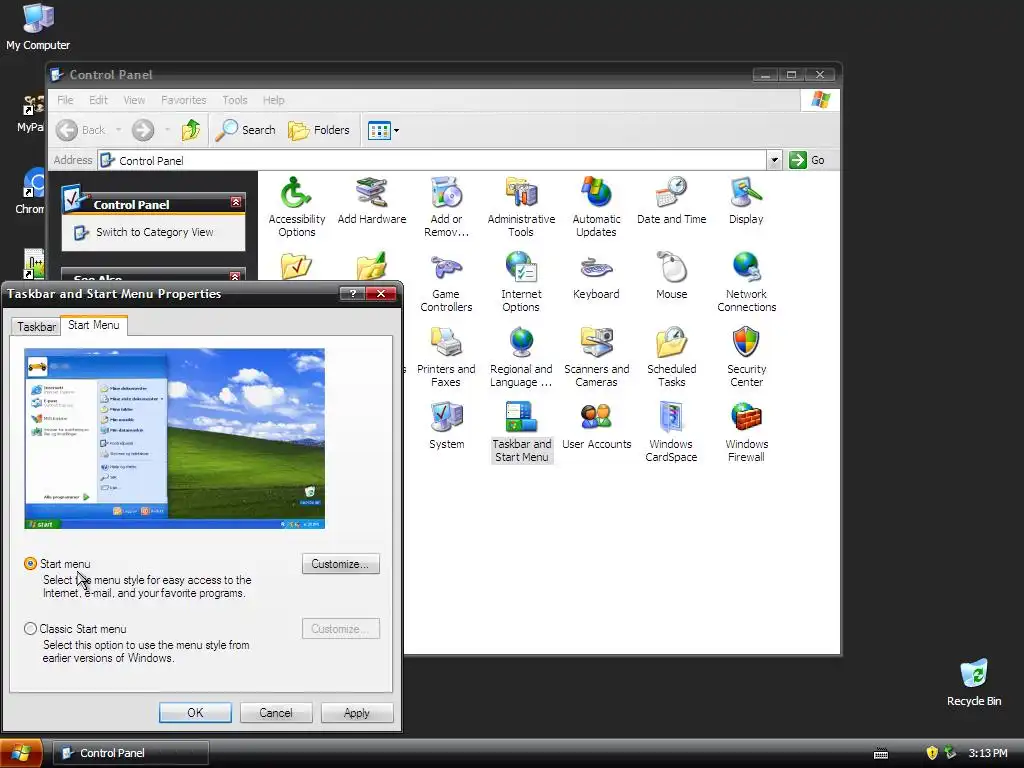
Task: Open the Forward button history dropdown arrow
Action: click(167, 130)
